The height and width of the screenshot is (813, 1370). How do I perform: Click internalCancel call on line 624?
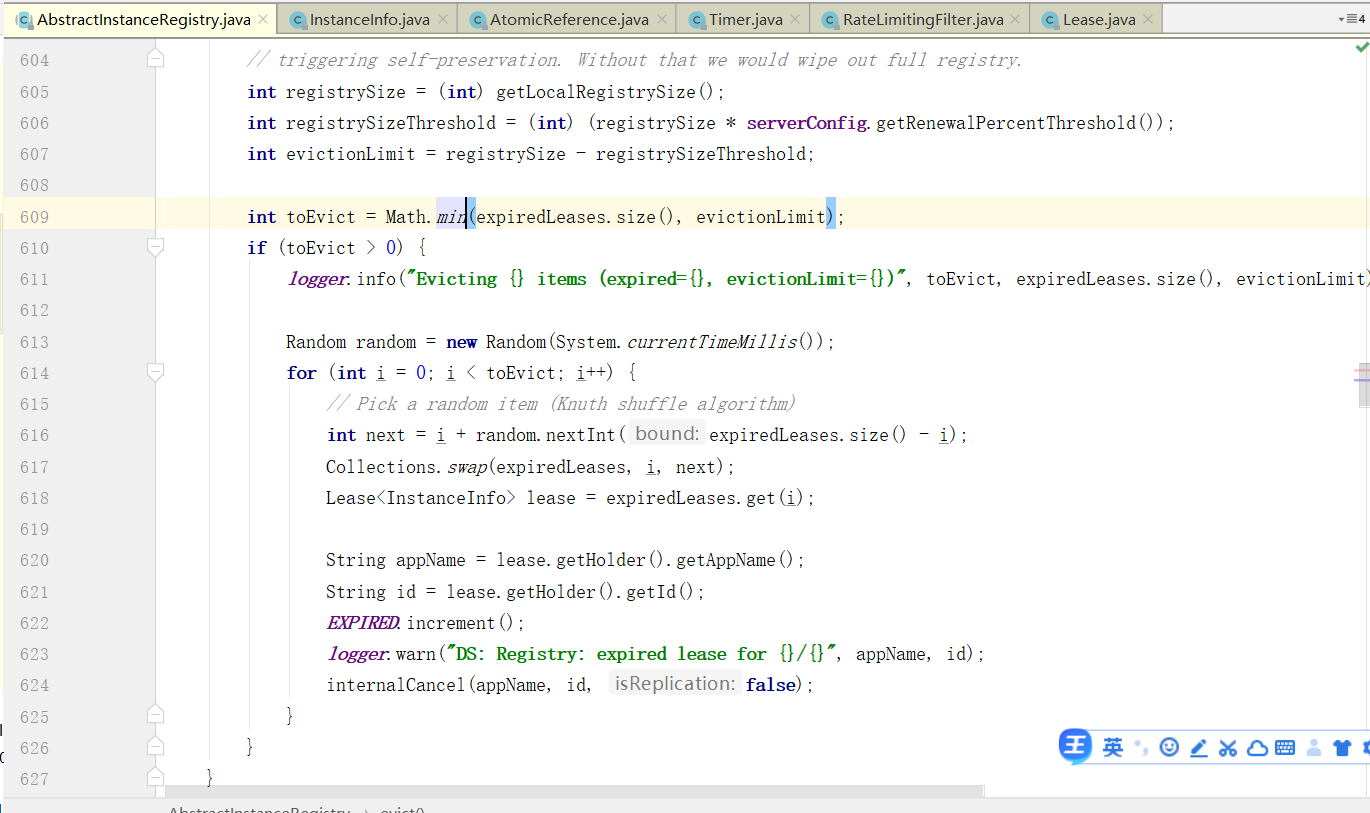point(396,685)
